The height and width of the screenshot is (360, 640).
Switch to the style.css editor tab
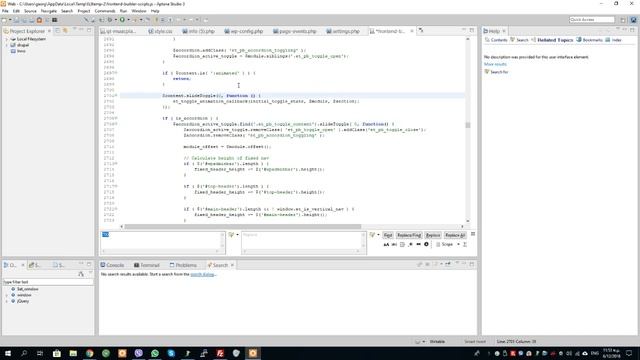[160, 31]
